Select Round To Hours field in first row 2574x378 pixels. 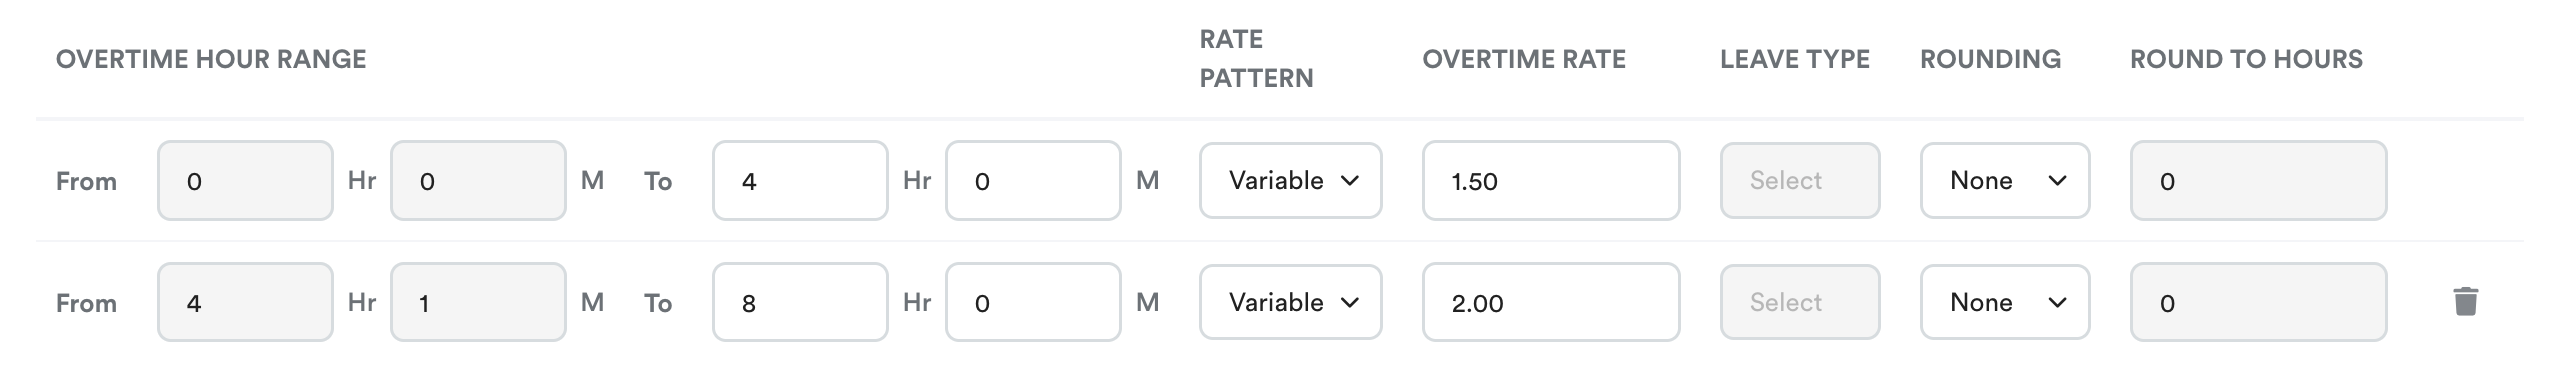pos(2258,180)
